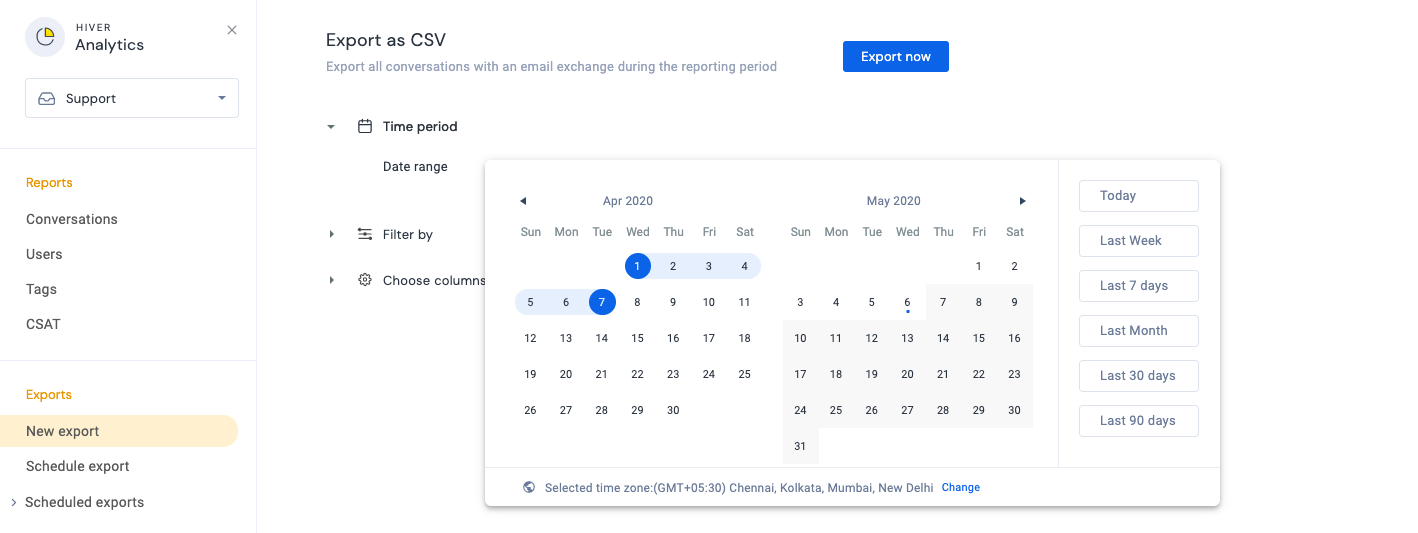Click the Hiver Analytics pie chart logo
Screen dimensions: 1418x533
(x=45, y=37)
